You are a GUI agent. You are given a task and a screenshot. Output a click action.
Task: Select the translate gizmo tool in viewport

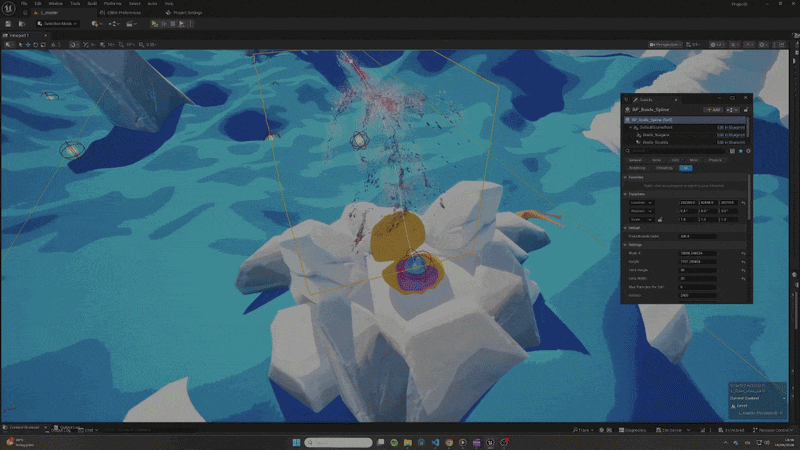(28, 45)
